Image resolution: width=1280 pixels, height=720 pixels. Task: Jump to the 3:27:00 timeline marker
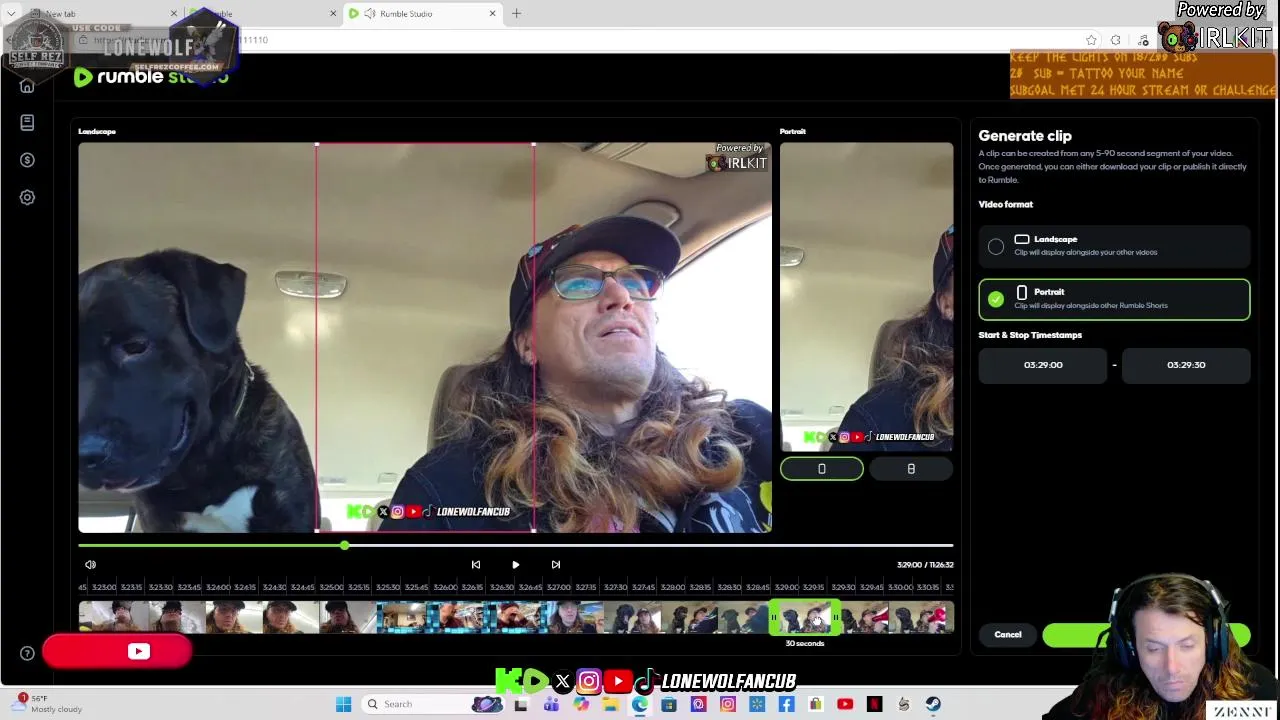558,587
